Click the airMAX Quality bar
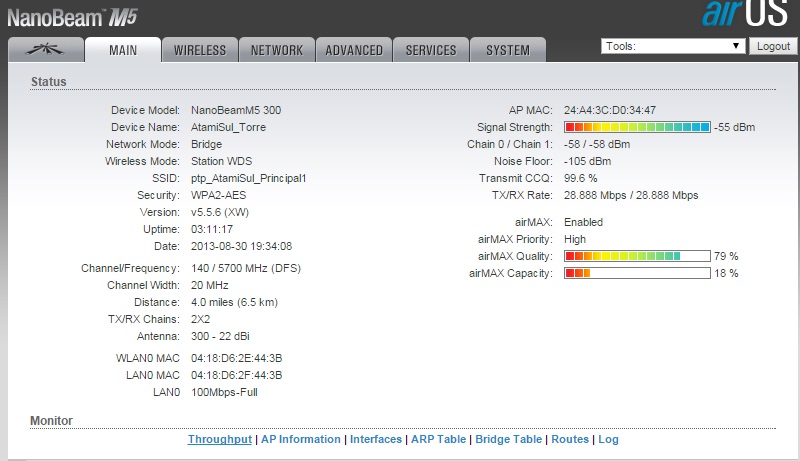This screenshot has width=800, height=461. 637,256
